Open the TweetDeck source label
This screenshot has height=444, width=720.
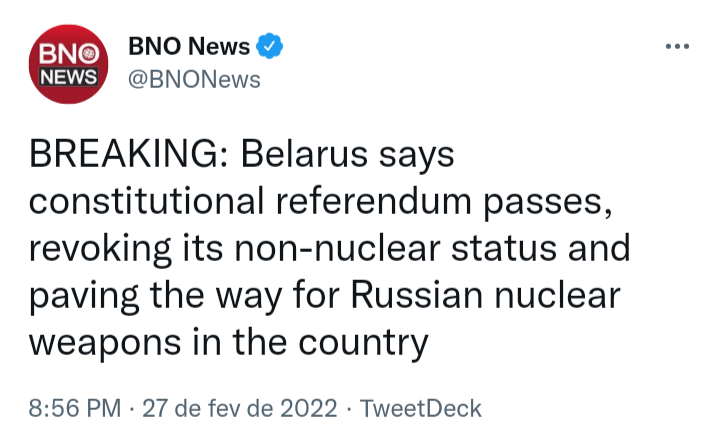[420, 408]
